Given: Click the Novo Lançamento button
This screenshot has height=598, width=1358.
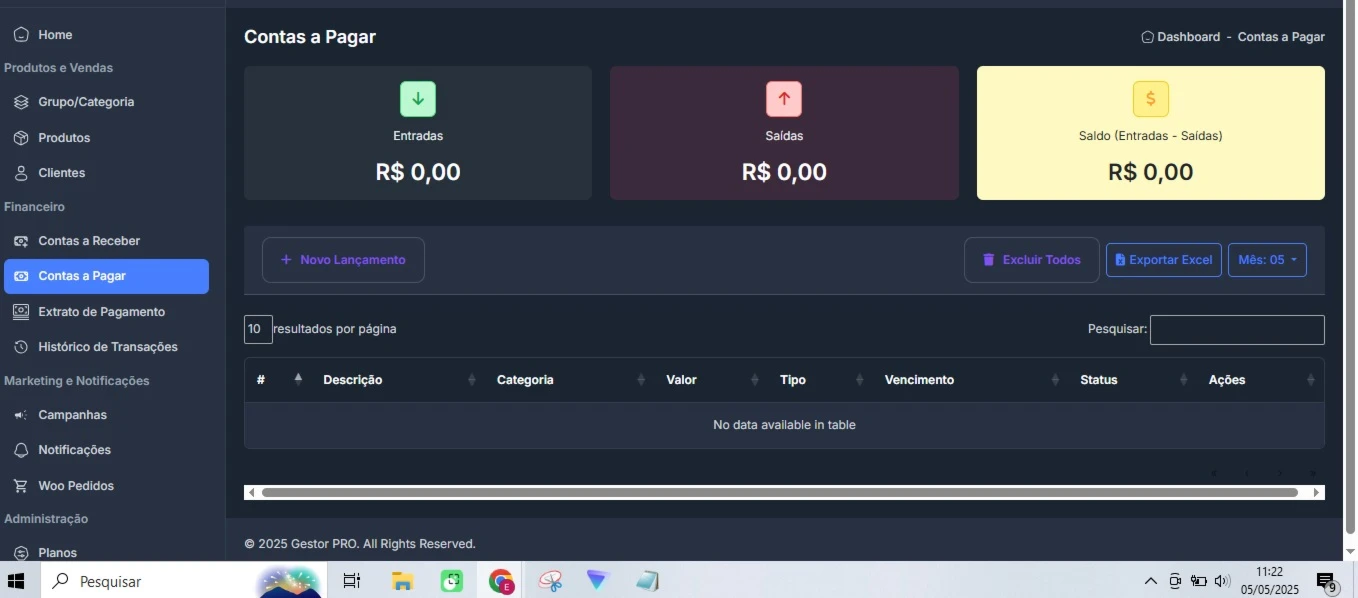Looking at the screenshot, I should (343, 260).
